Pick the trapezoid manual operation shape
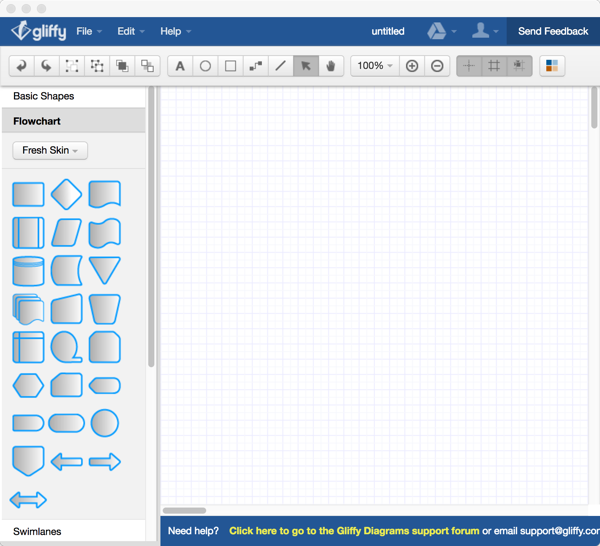The image size is (600, 546). tap(105, 309)
